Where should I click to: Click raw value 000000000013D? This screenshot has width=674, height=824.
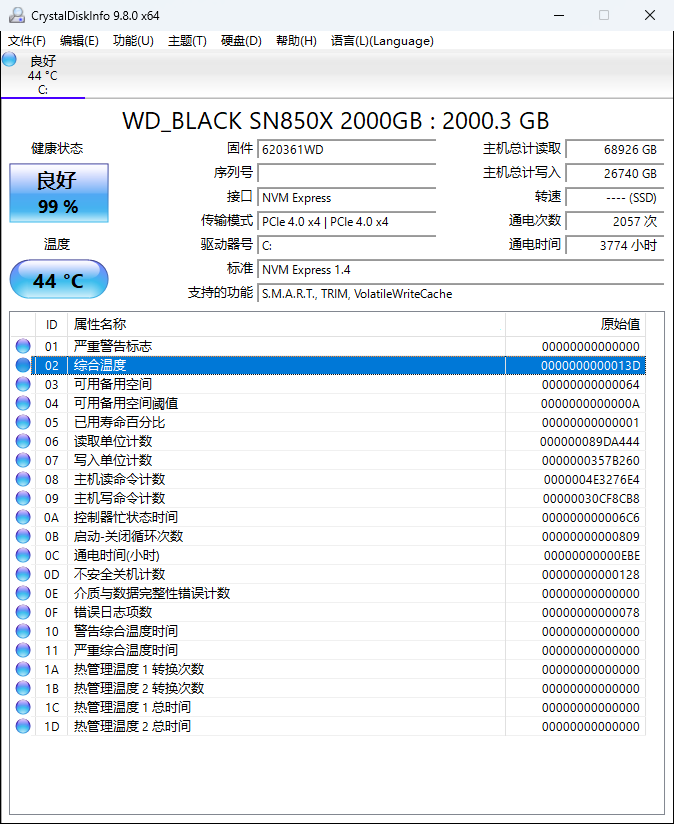point(590,366)
